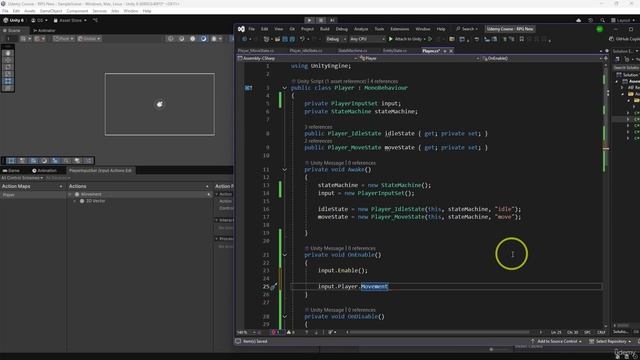The image size is (640, 360).
Task: Open the Player_IdleState.cs tab
Action: (306, 51)
